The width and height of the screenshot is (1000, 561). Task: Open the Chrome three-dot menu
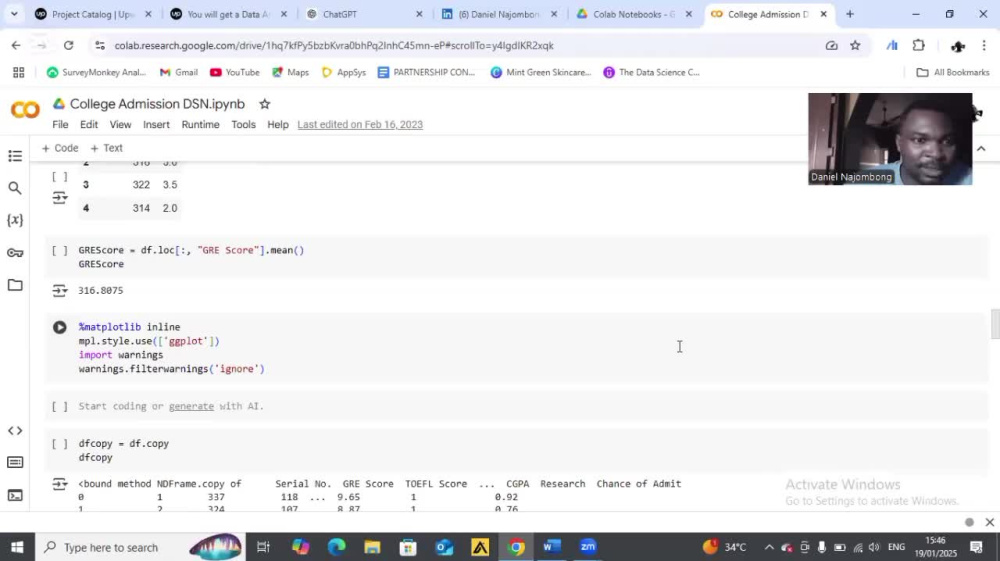984,45
